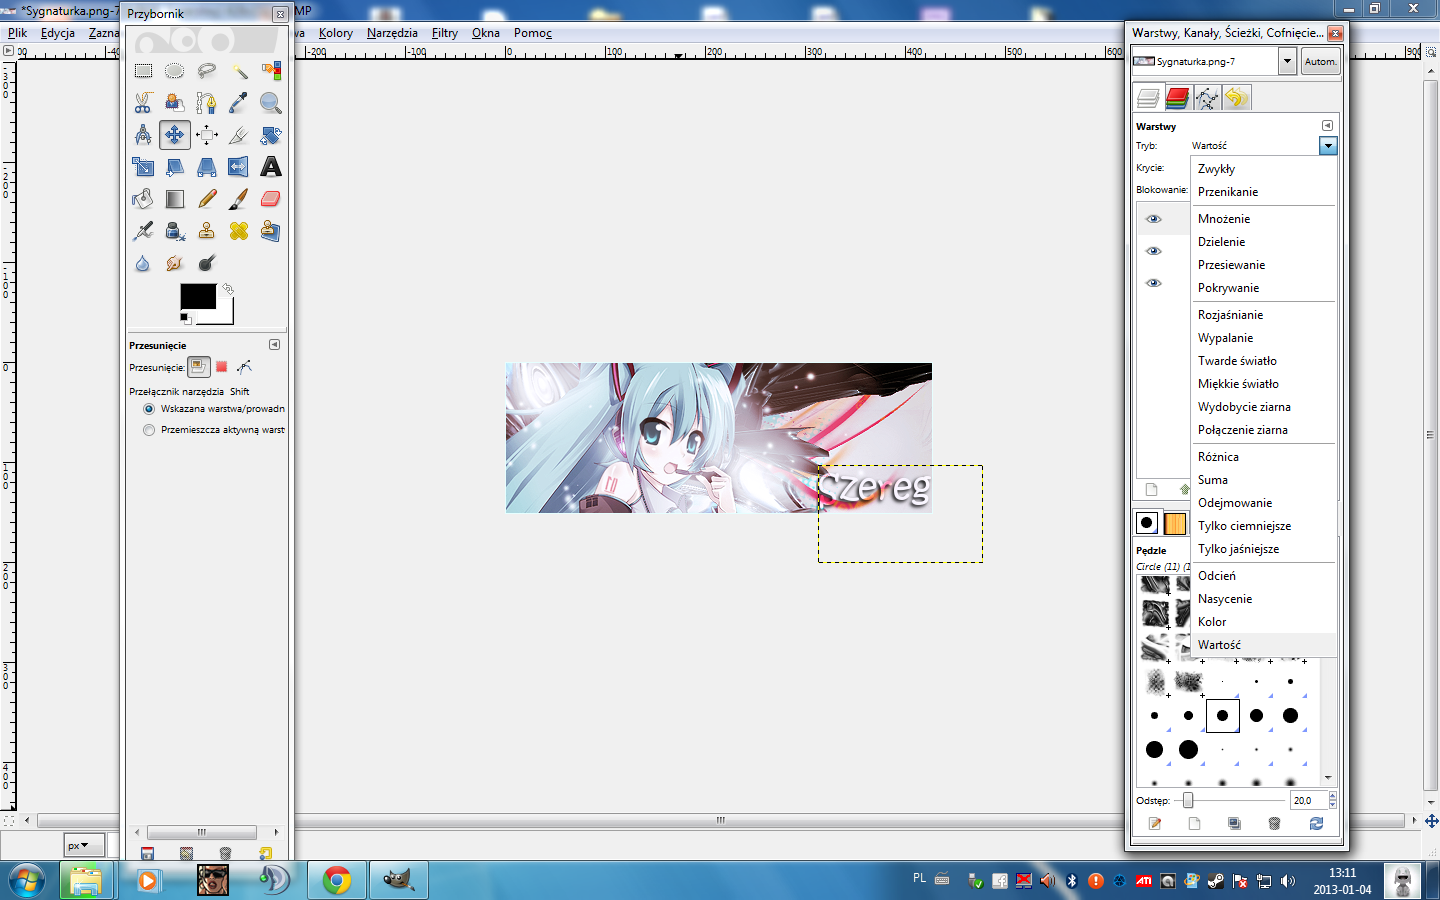Switch to the Undo History tab

point(1236,98)
